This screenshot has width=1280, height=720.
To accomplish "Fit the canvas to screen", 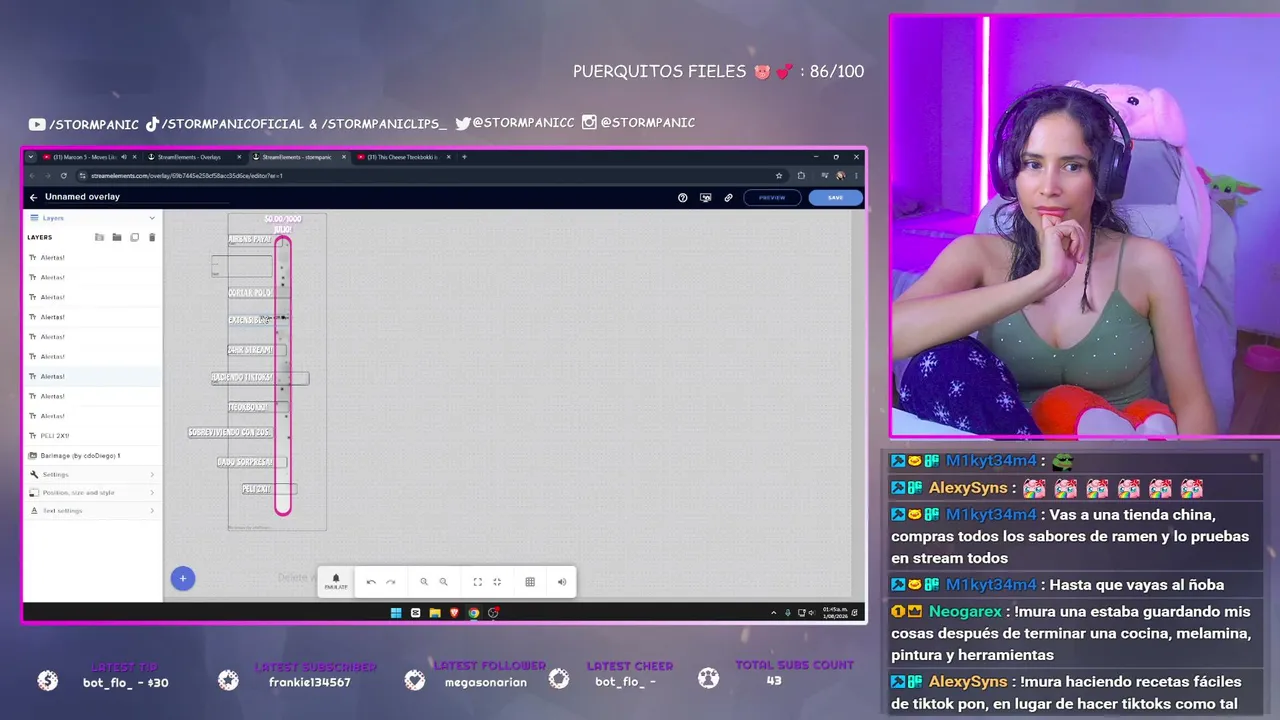I will coord(477,581).
